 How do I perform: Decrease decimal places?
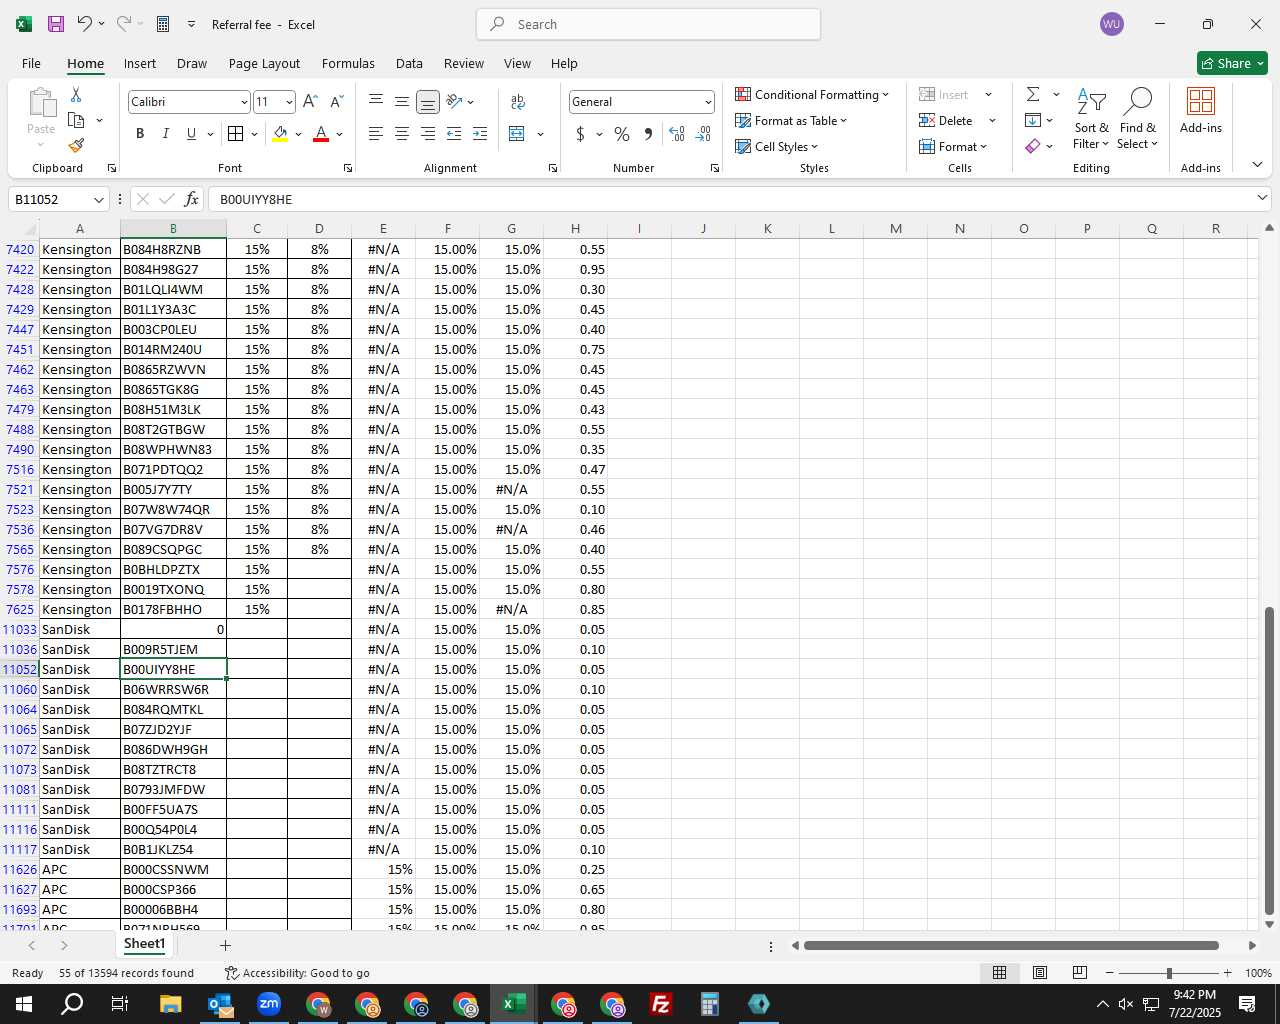[703, 134]
